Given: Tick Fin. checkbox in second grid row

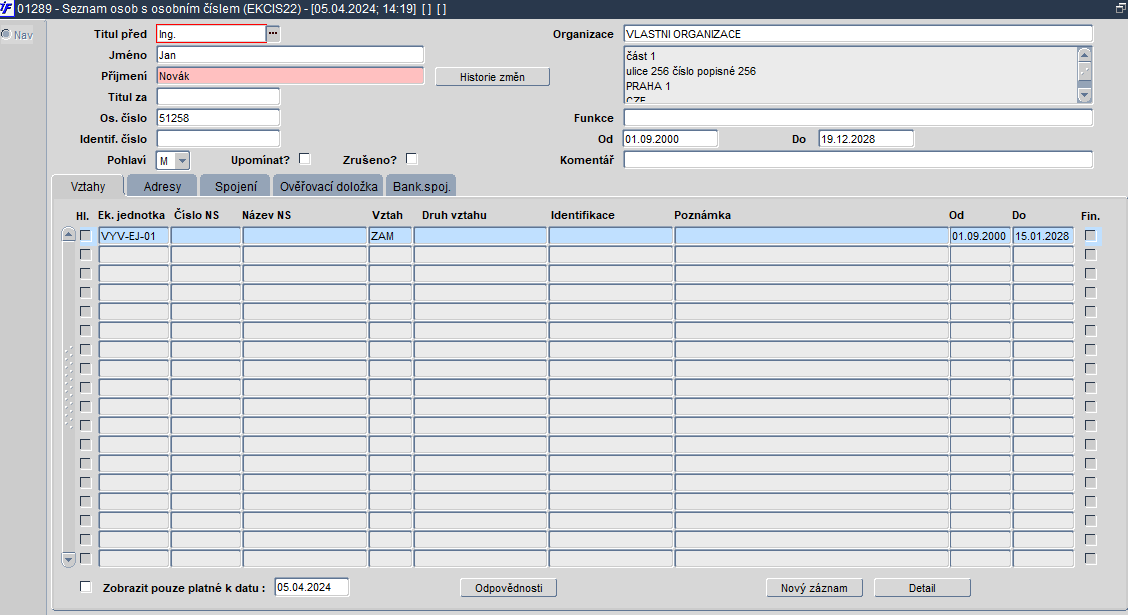Looking at the screenshot, I should point(1091,254).
